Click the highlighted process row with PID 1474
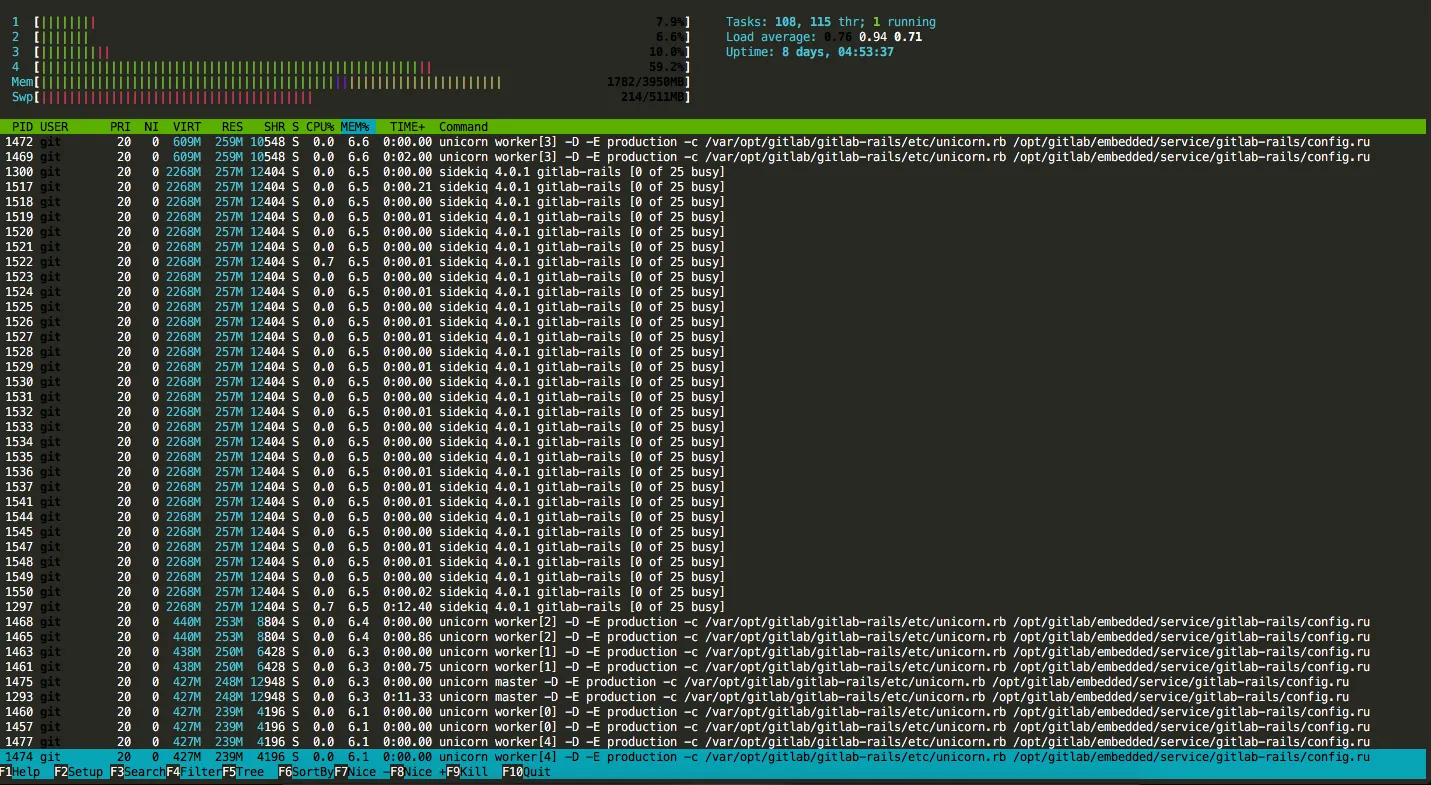The width and height of the screenshot is (1431, 785). click(x=715, y=757)
